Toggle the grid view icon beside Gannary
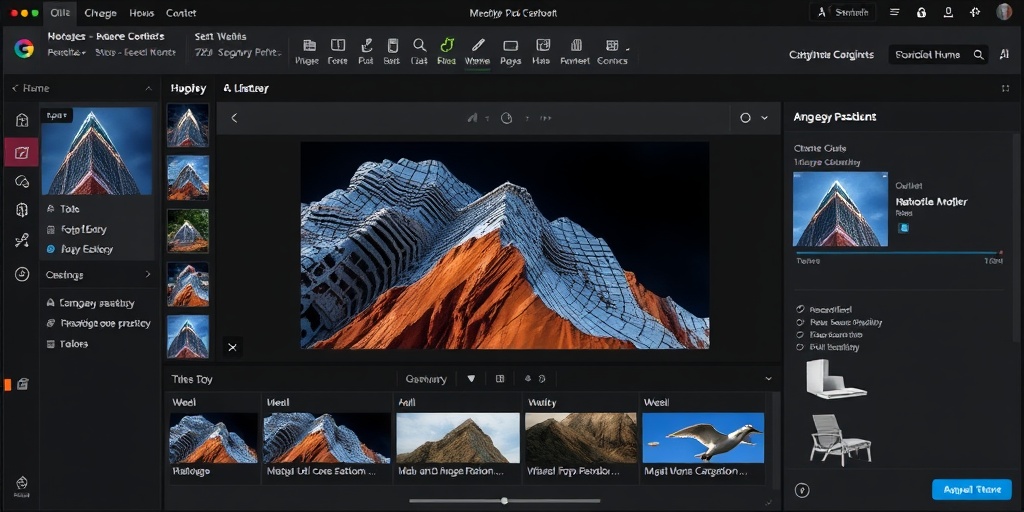1024x512 pixels. click(x=500, y=379)
